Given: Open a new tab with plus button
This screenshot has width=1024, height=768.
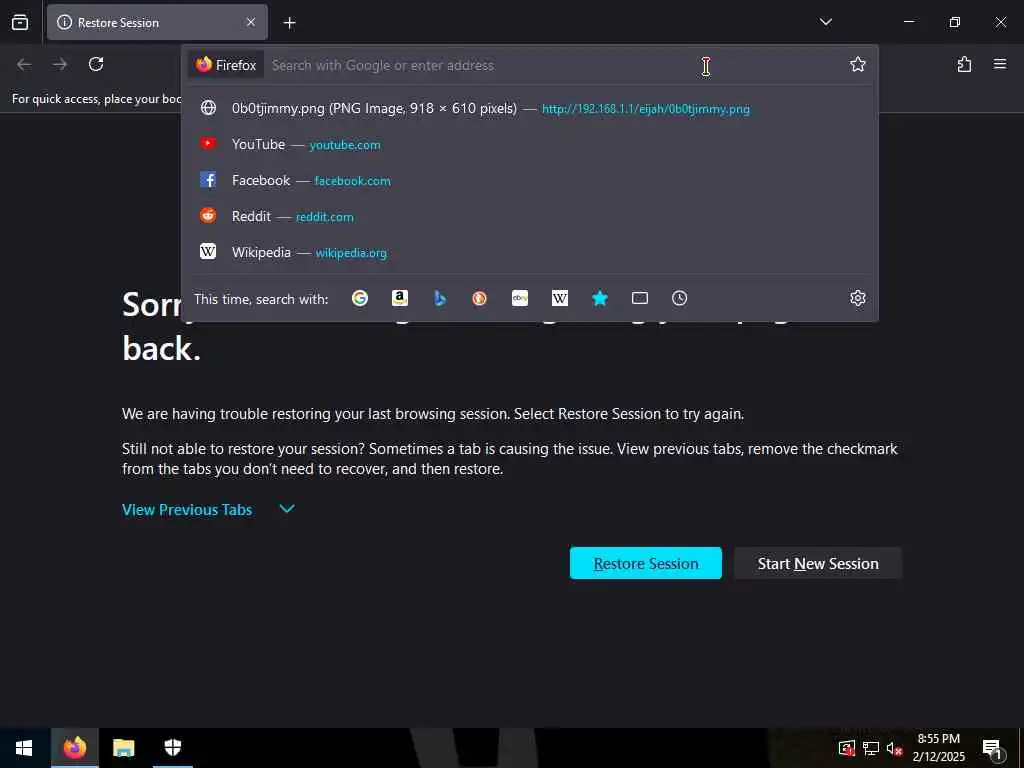Looking at the screenshot, I should point(289,23).
